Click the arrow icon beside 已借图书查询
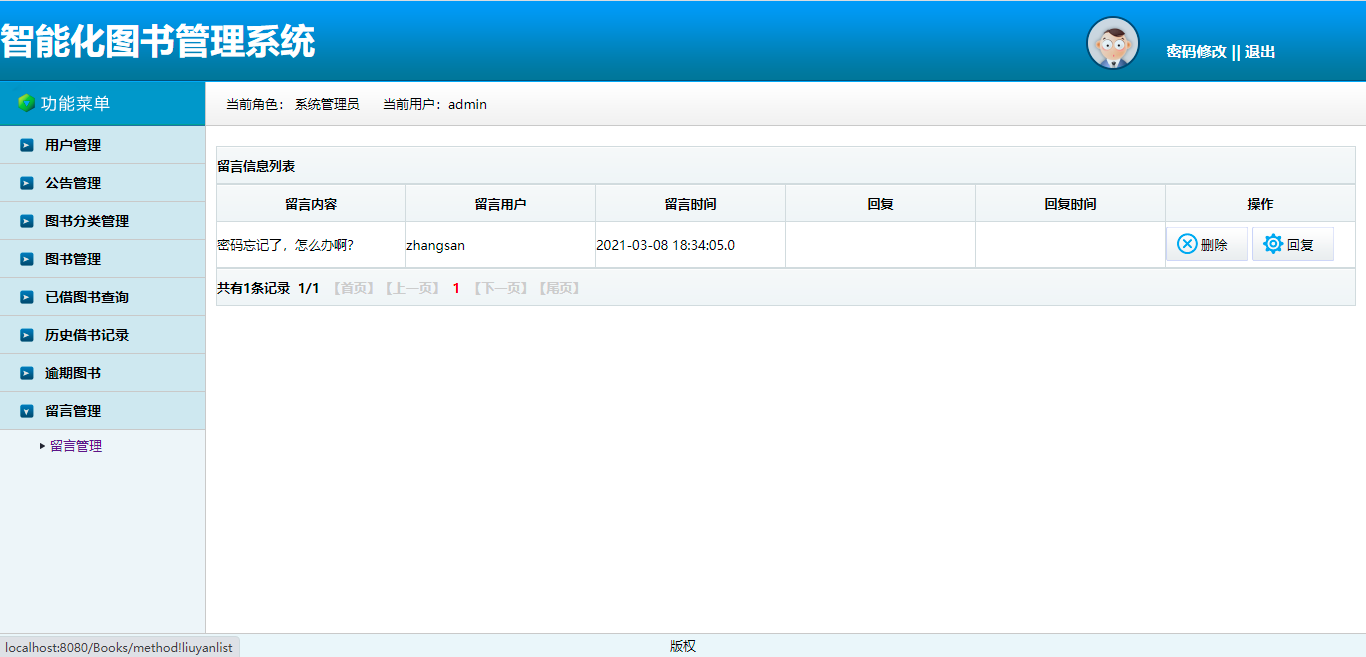Image resolution: width=1366 pixels, height=657 pixels. pyautogui.click(x=27, y=297)
